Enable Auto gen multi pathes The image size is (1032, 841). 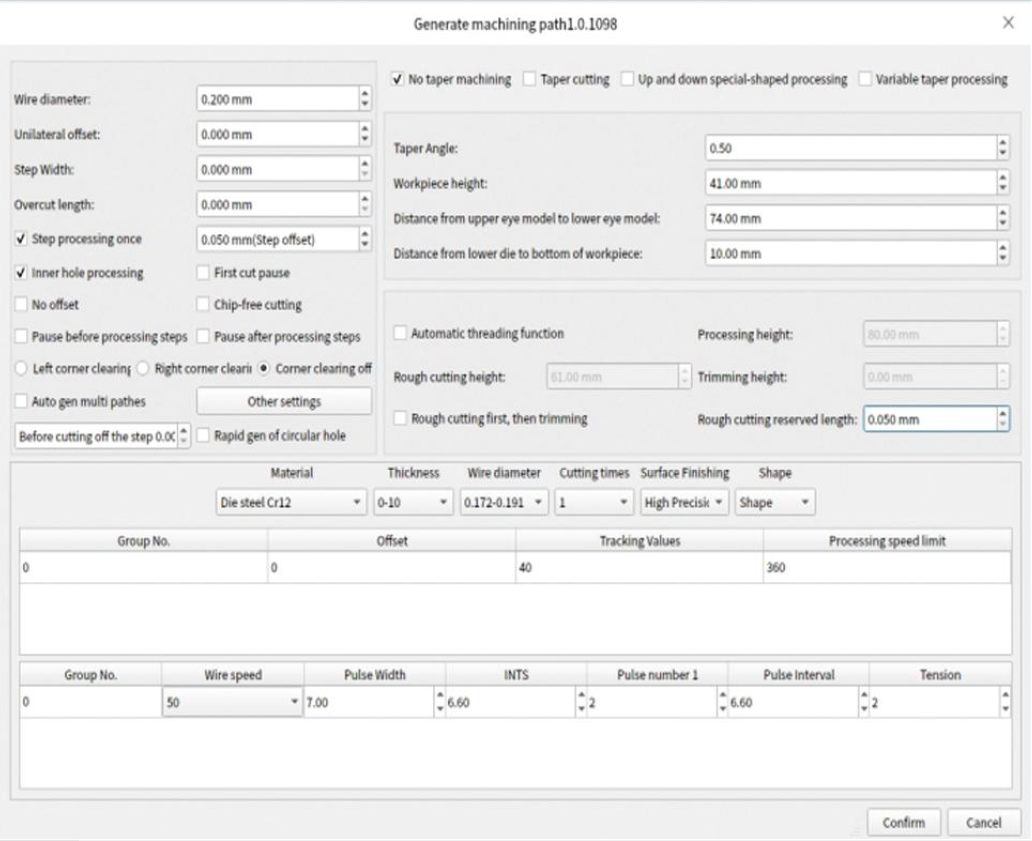[x=21, y=401]
